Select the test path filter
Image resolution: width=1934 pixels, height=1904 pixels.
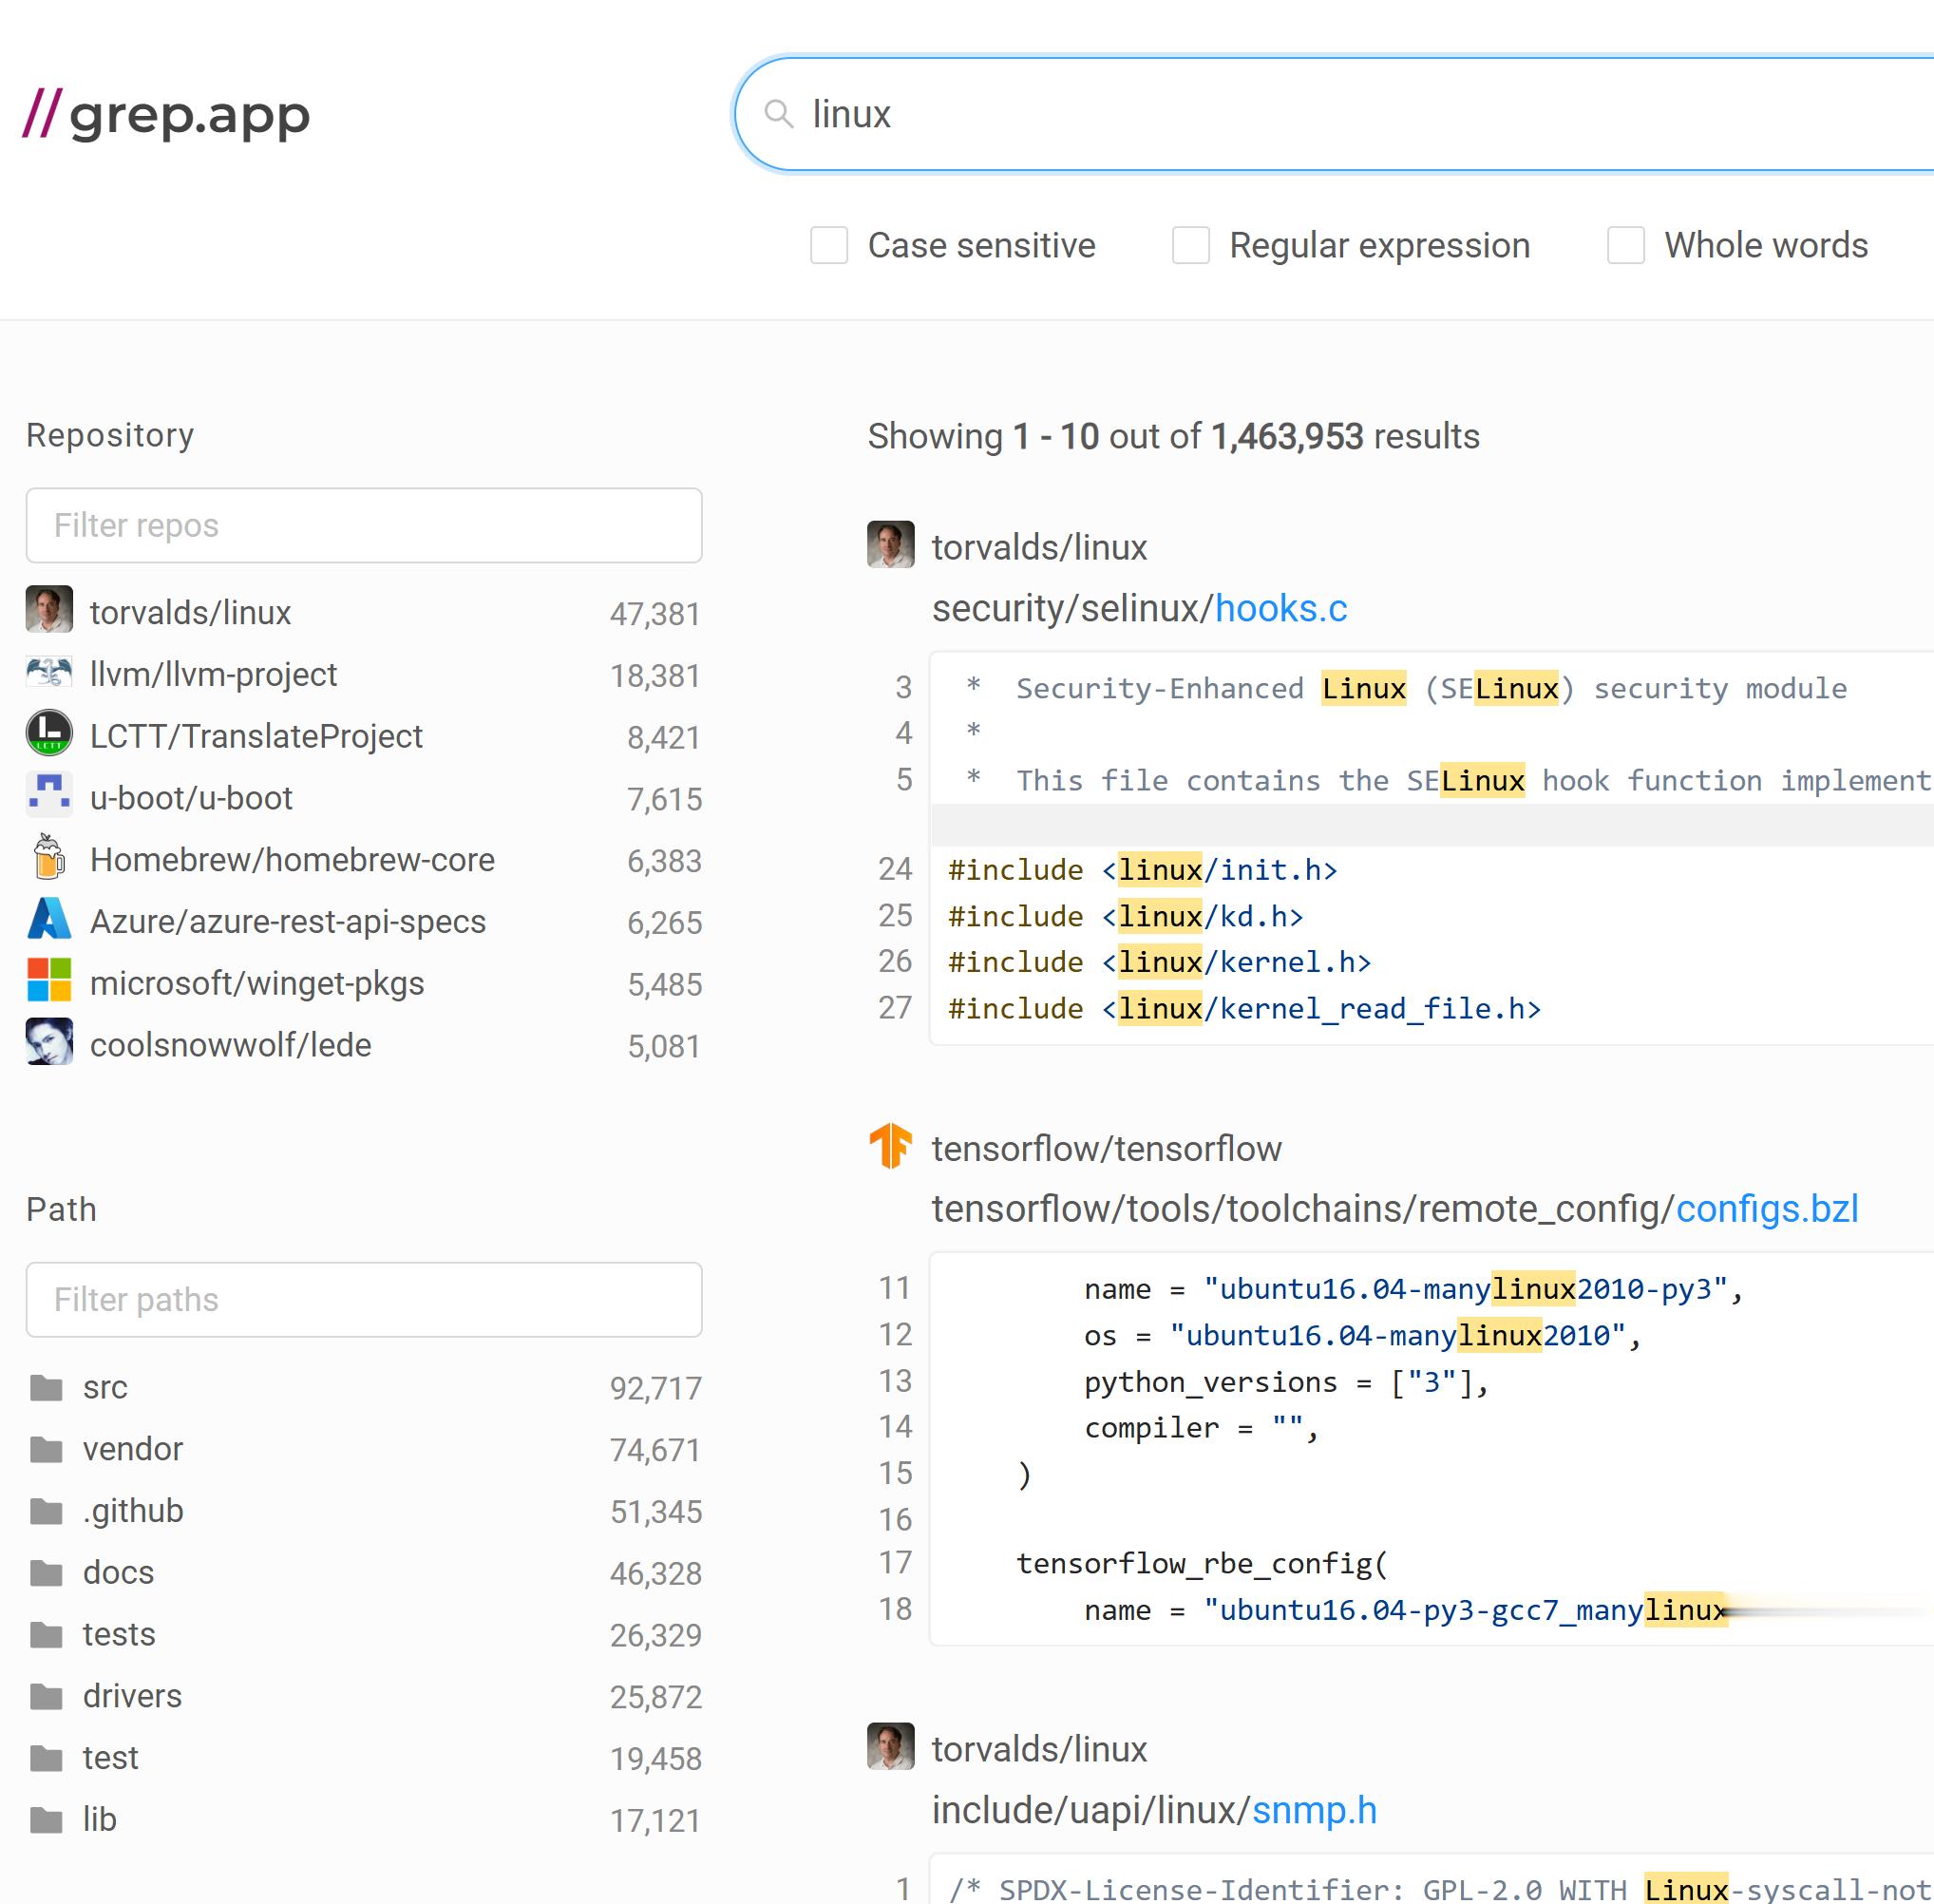tap(364, 1758)
